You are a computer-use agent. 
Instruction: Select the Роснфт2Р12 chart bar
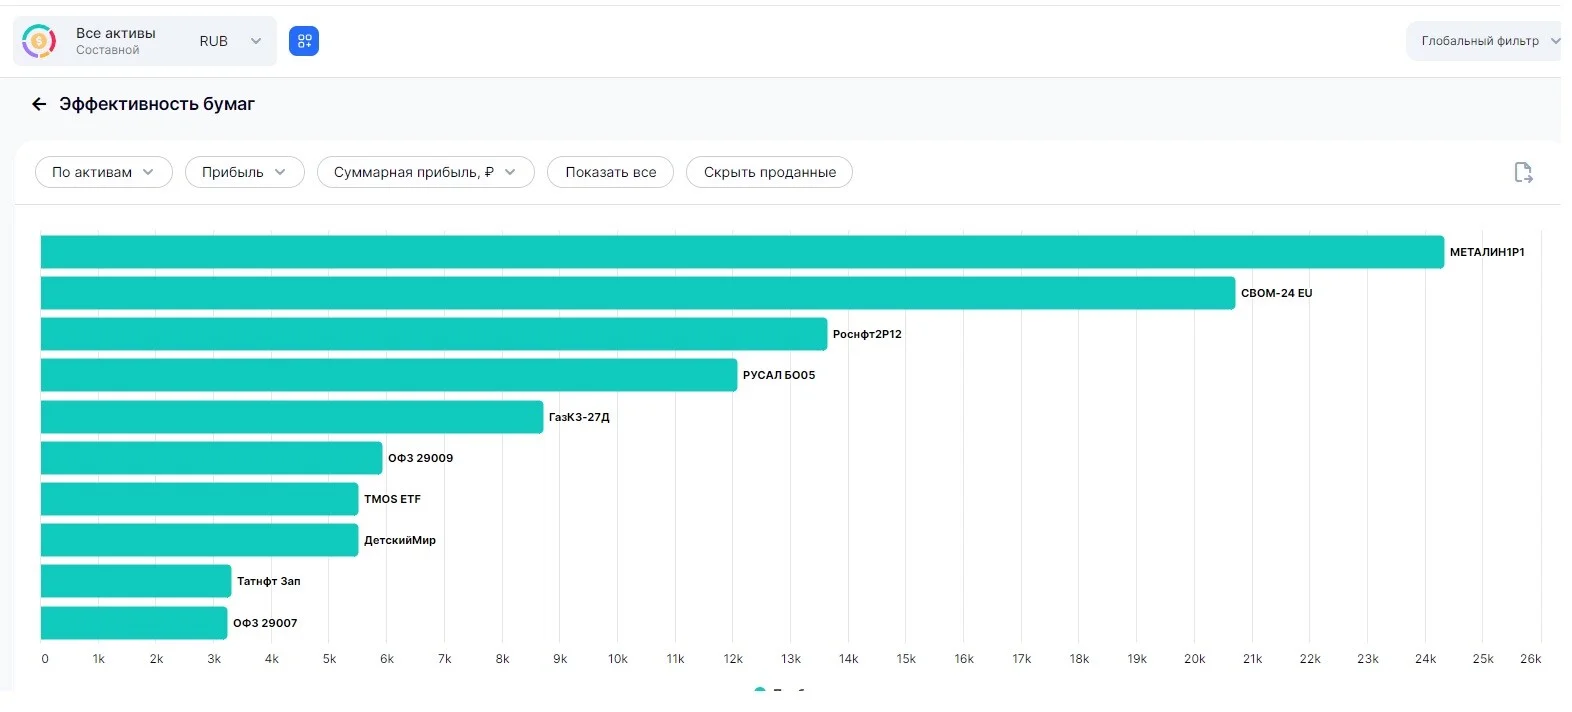pyautogui.click(x=434, y=334)
